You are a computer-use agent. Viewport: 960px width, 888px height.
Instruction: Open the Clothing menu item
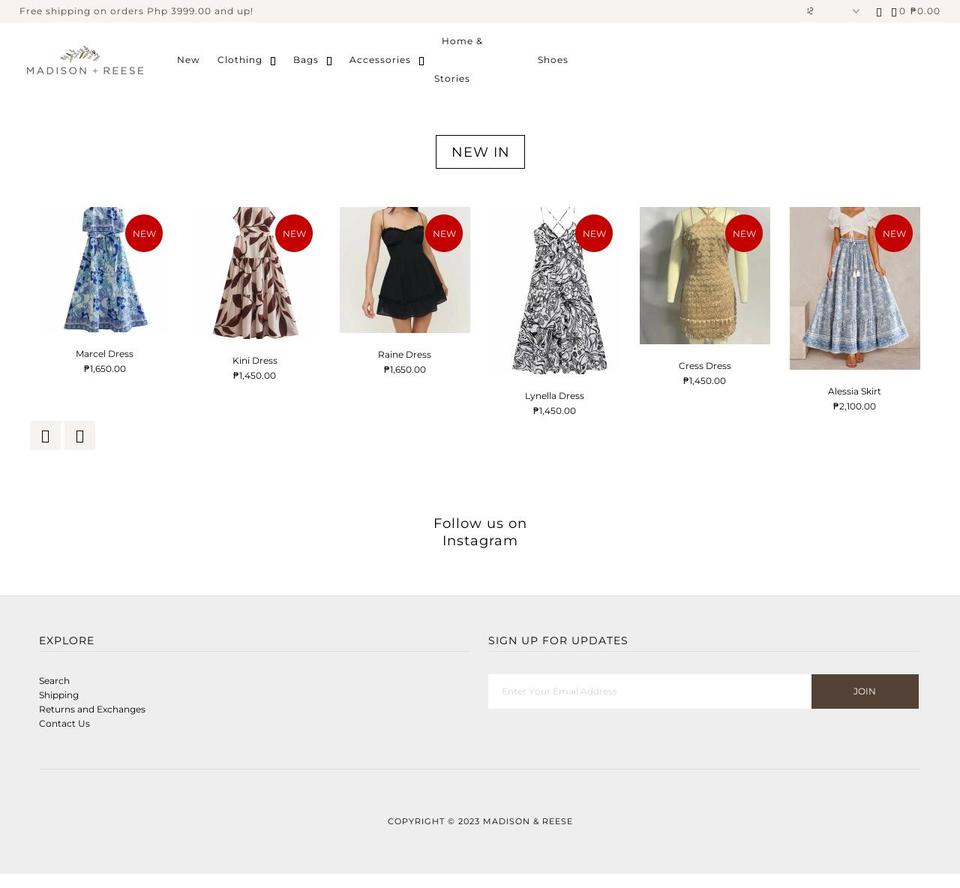(239, 60)
